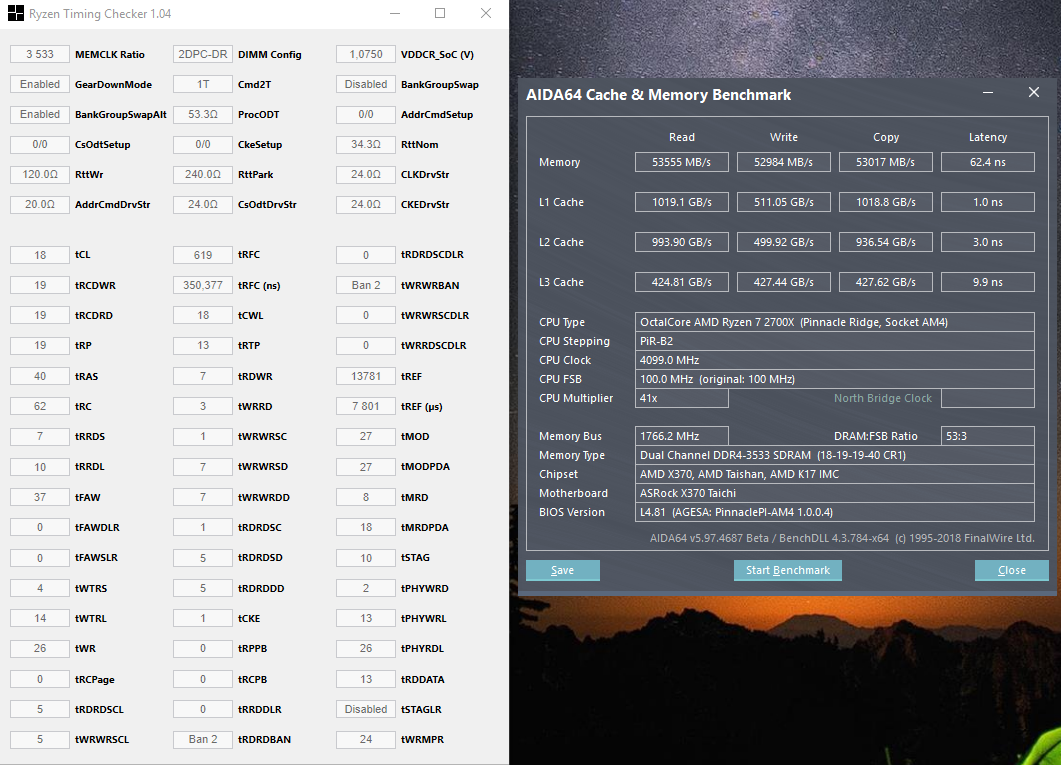Click the Memory Bus value 1766.2 MHz

point(681,436)
